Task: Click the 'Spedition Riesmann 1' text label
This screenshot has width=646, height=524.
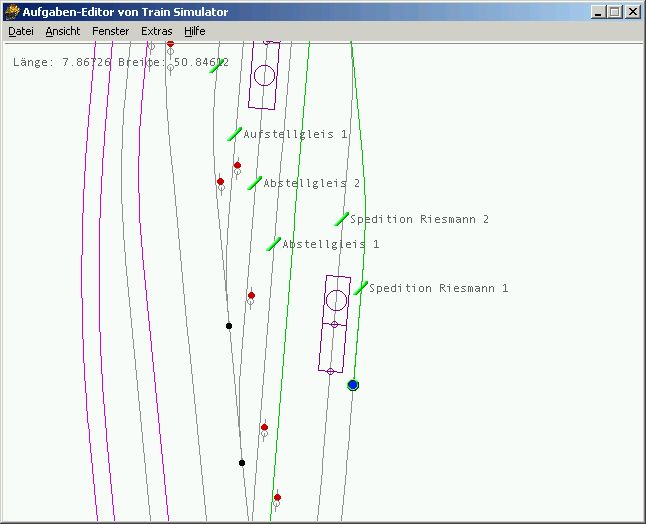Action: coord(438,288)
